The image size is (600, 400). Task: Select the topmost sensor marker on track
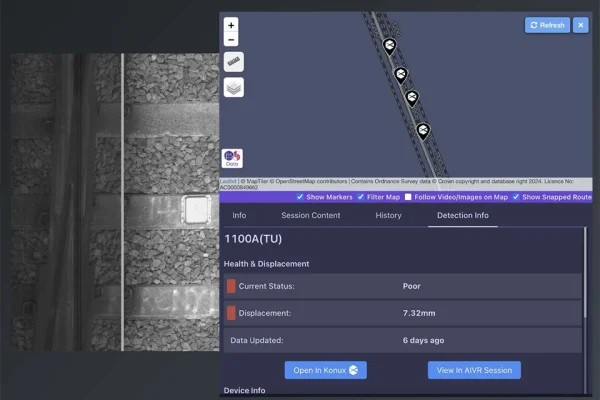point(389,46)
